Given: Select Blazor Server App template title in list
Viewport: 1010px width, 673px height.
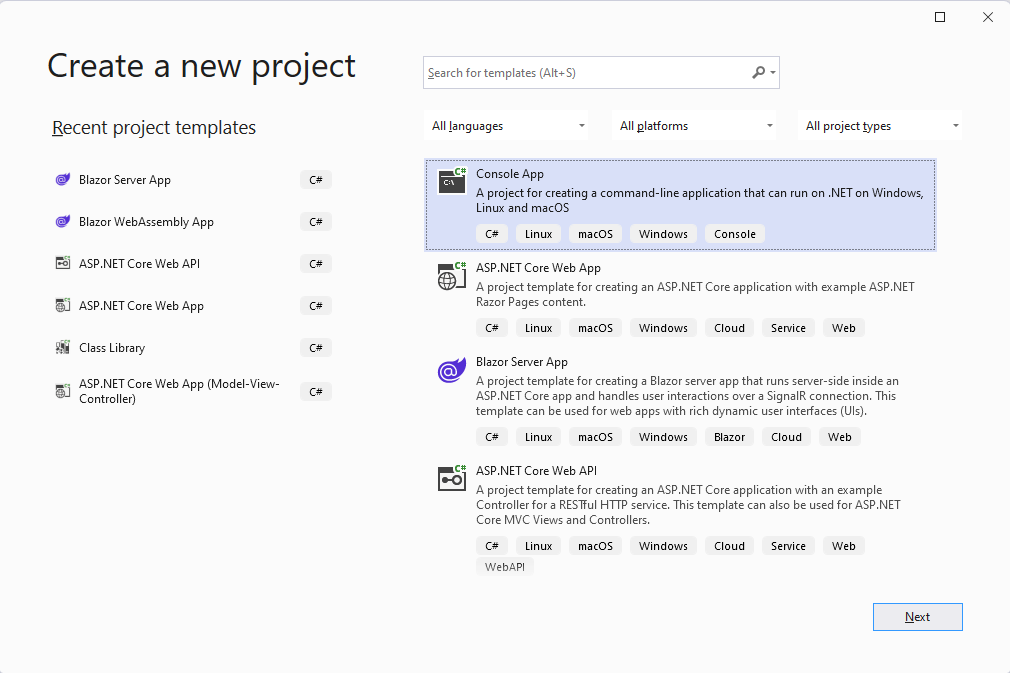Looking at the screenshot, I should coord(522,362).
